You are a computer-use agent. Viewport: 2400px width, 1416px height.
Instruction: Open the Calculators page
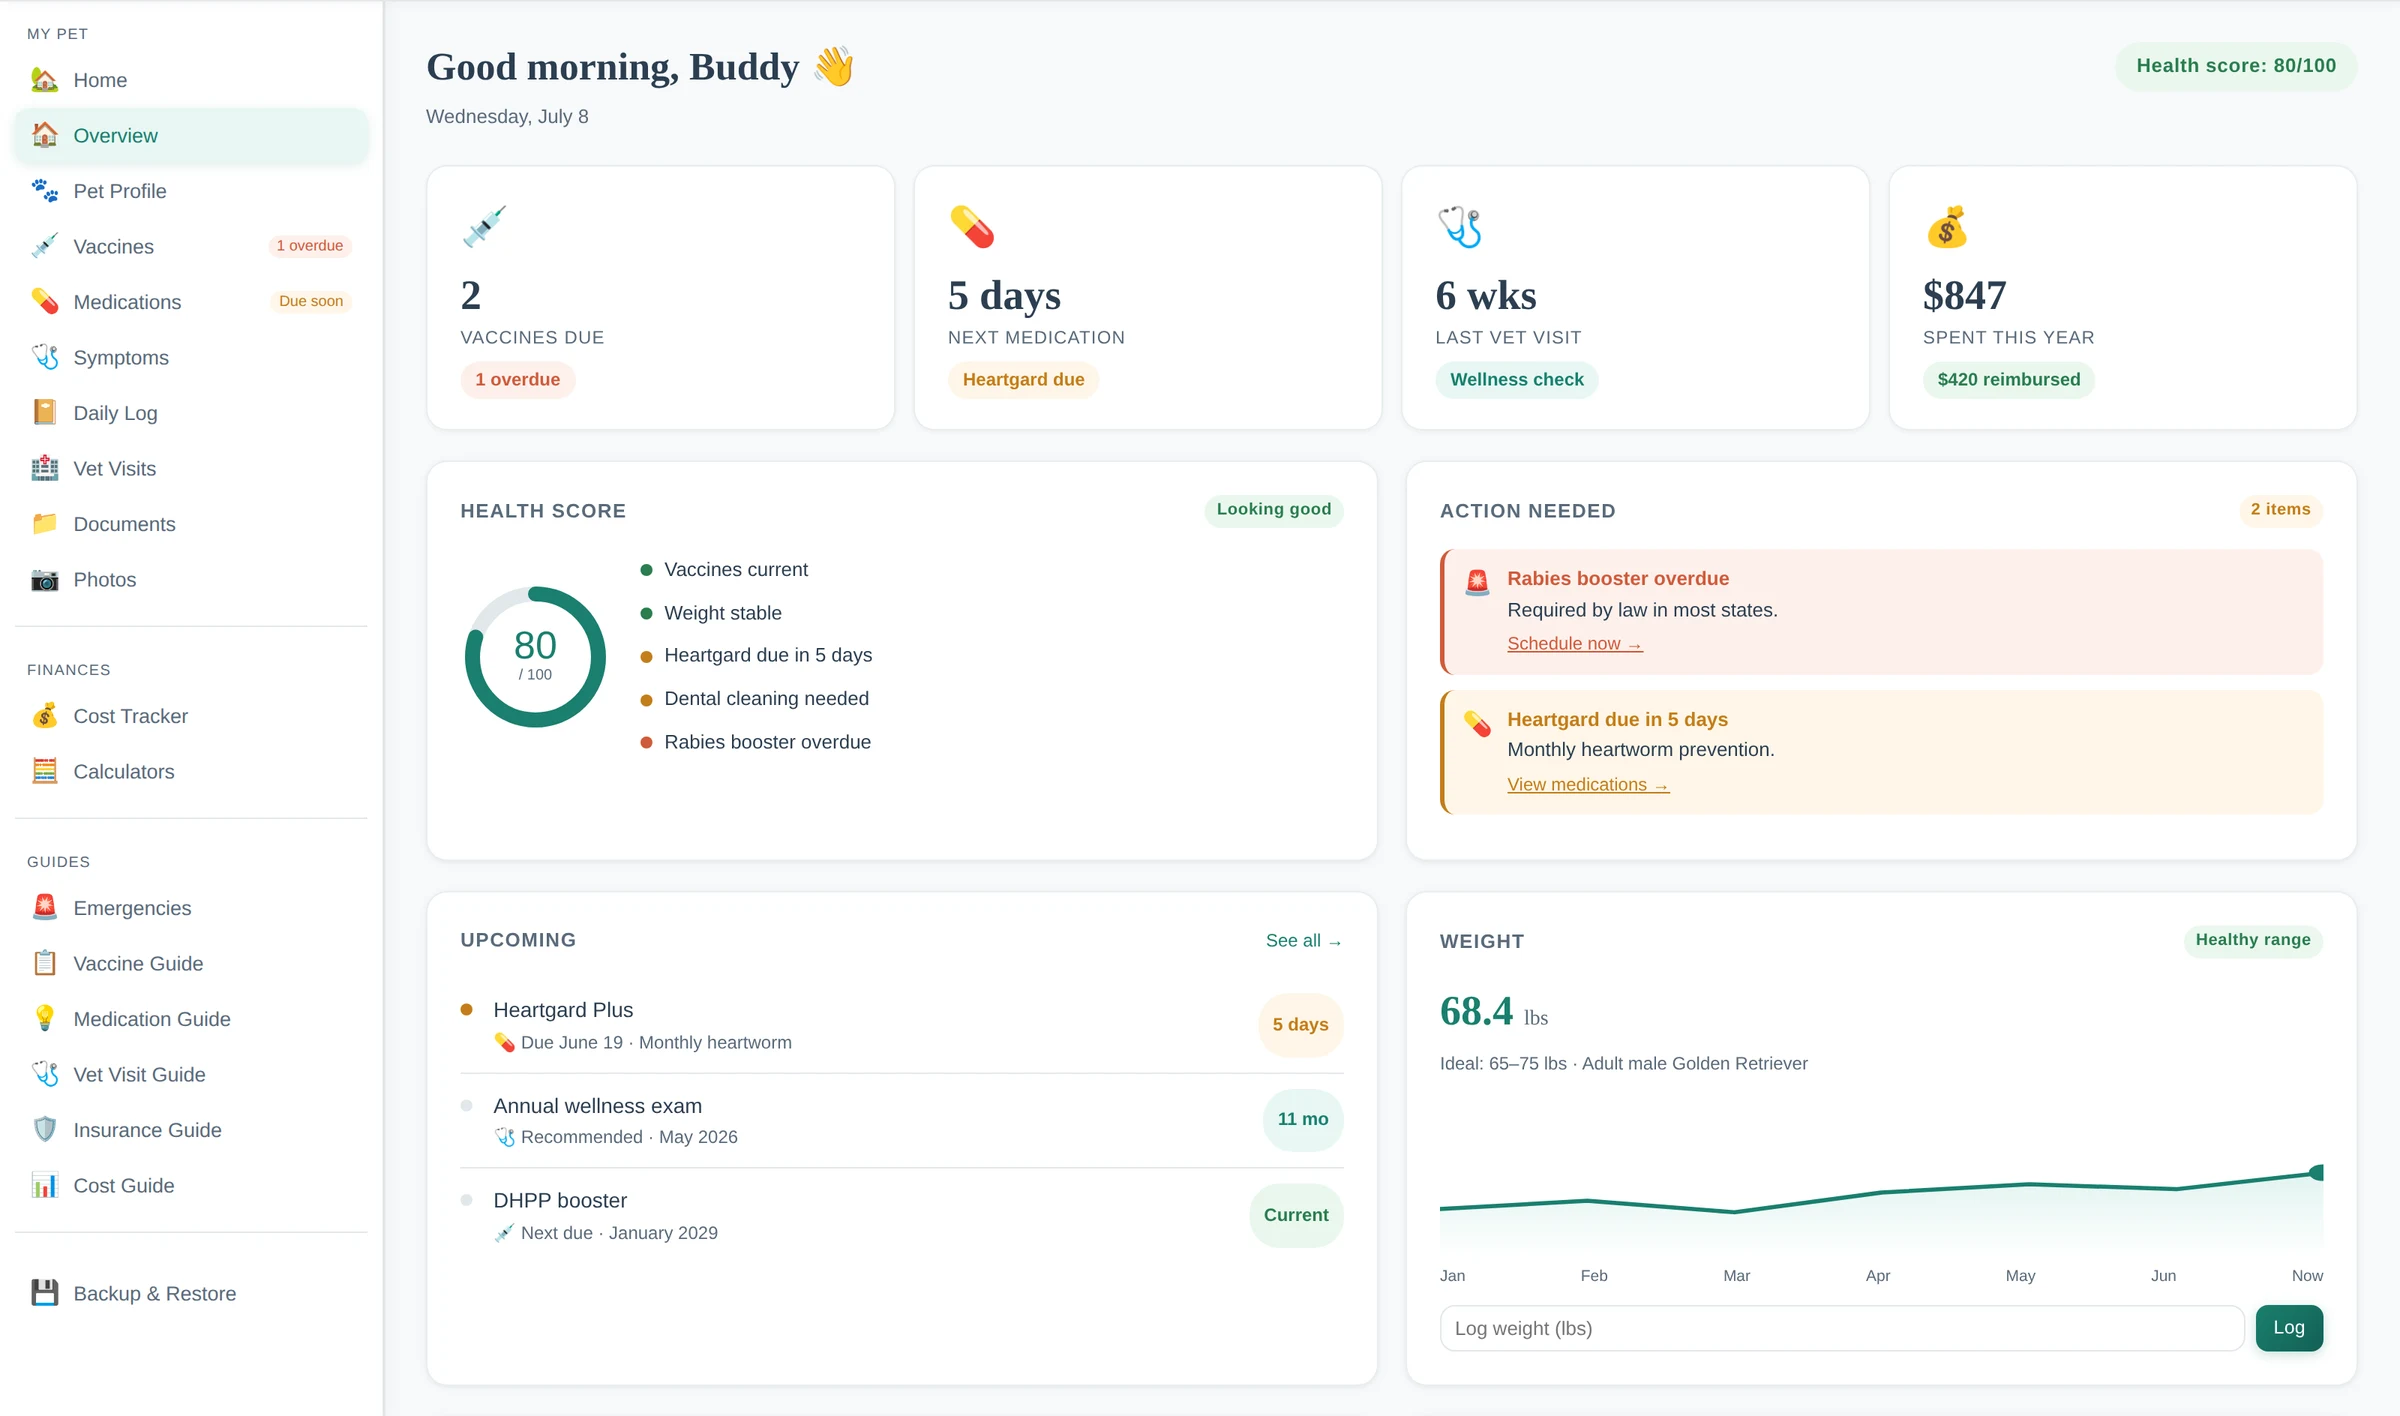[191, 771]
